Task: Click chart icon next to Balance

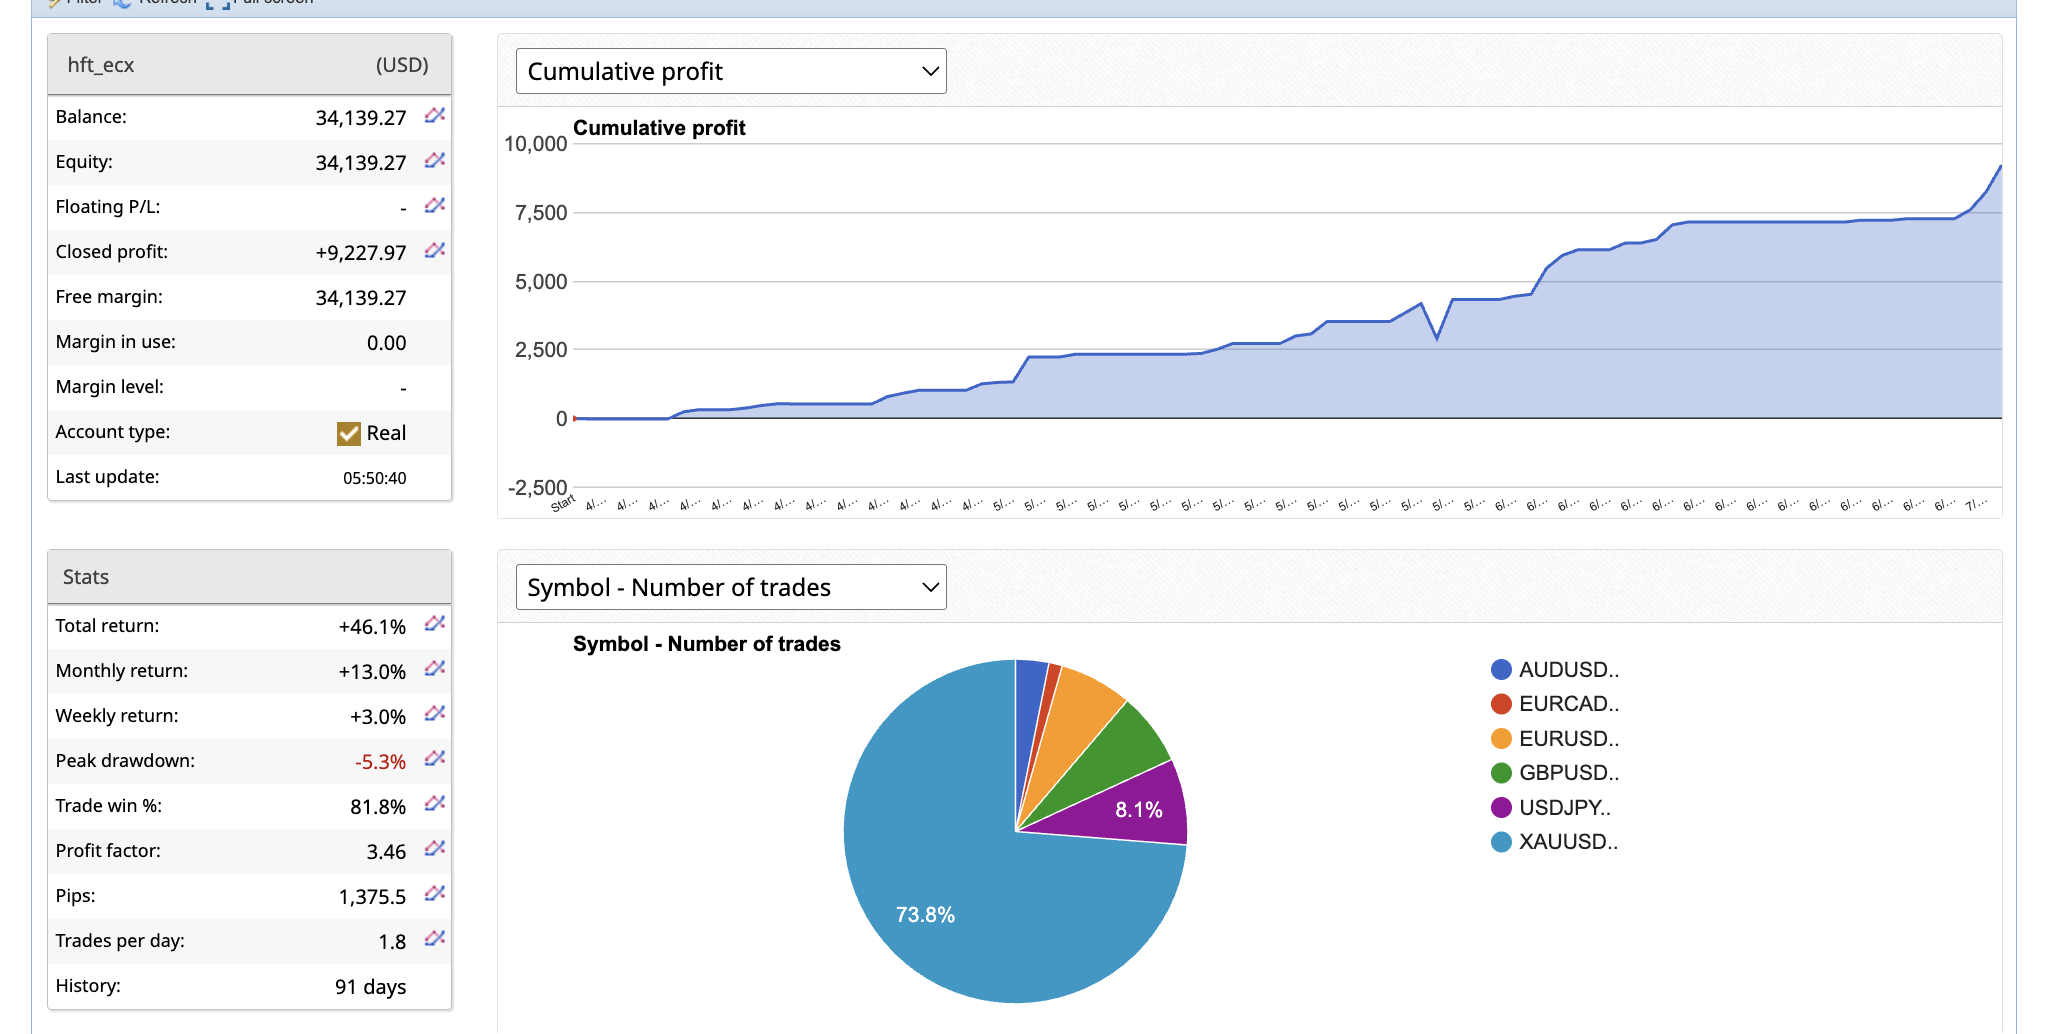Action: 434,116
